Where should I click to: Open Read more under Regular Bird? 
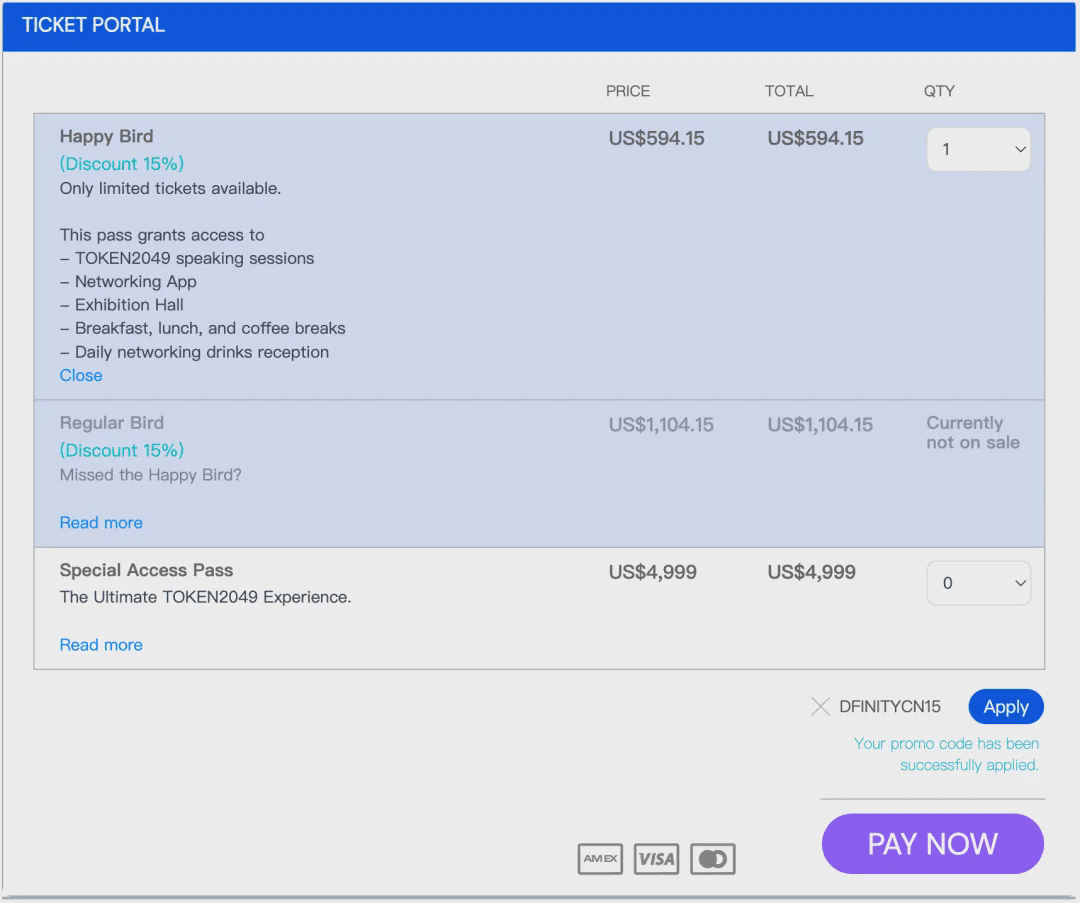101,523
